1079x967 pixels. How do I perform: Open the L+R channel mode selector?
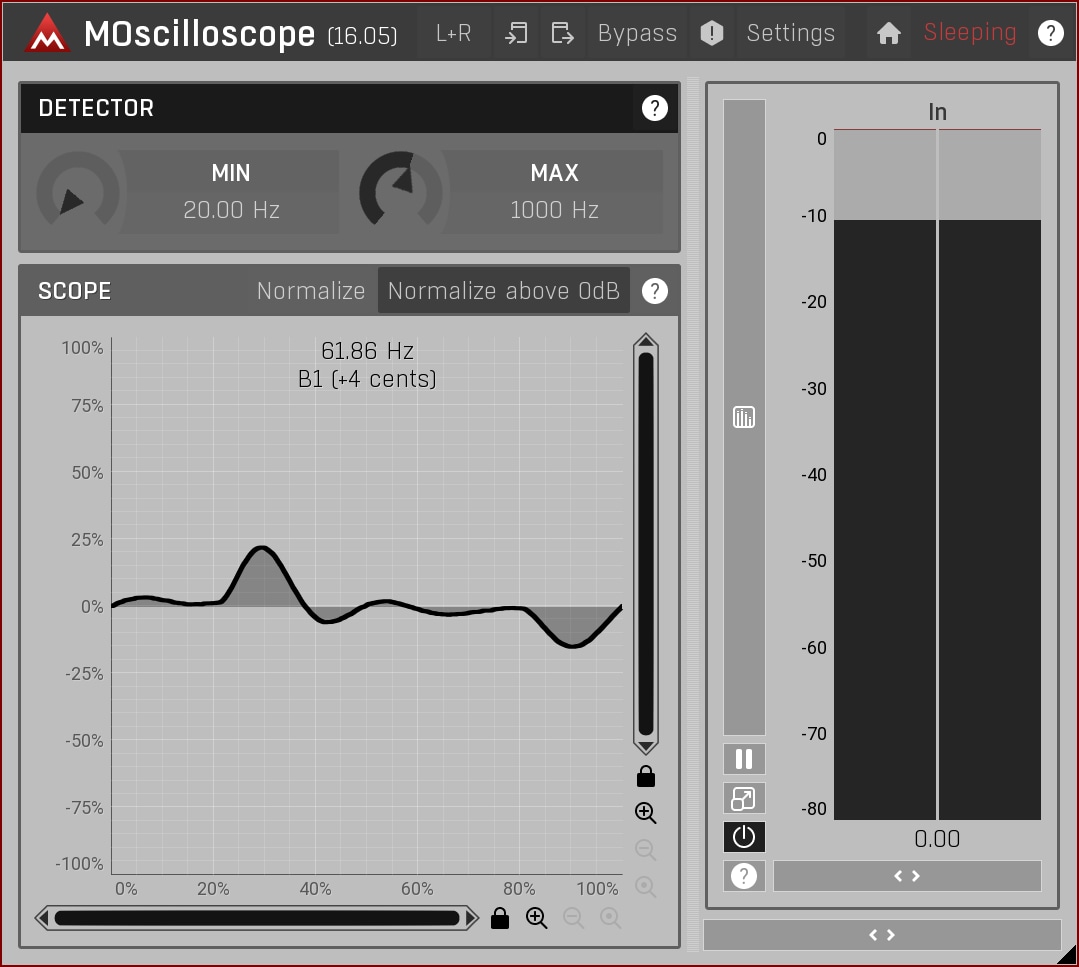click(x=453, y=32)
